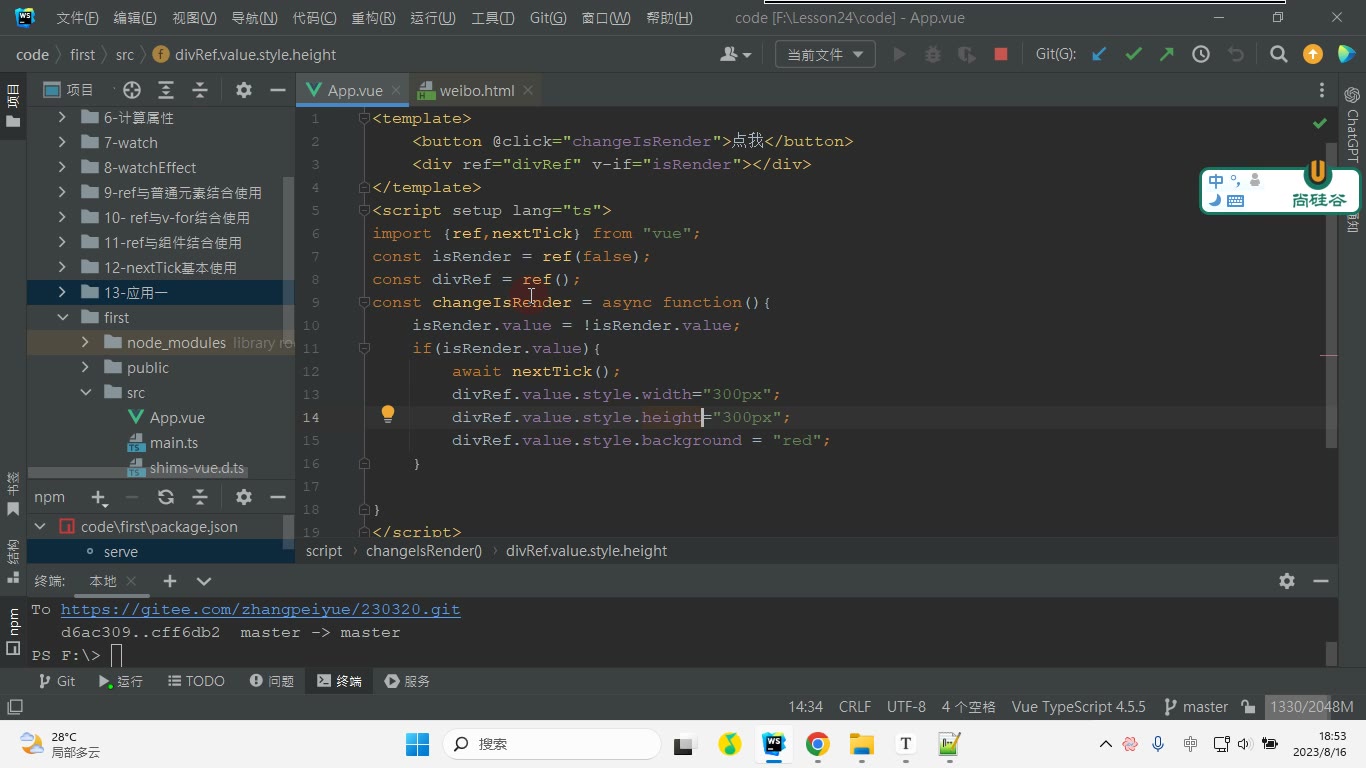The height and width of the screenshot is (768, 1366).
Task: Click the debug bug icon in the toolbar
Action: click(x=933, y=55)
